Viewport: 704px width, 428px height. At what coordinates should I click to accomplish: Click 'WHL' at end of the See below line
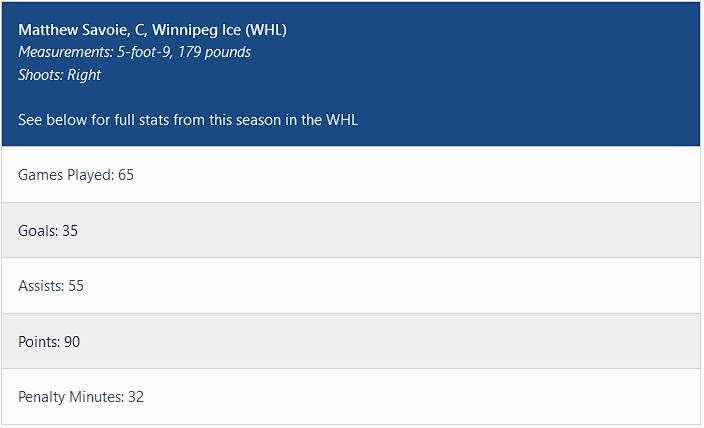(342, 120)
